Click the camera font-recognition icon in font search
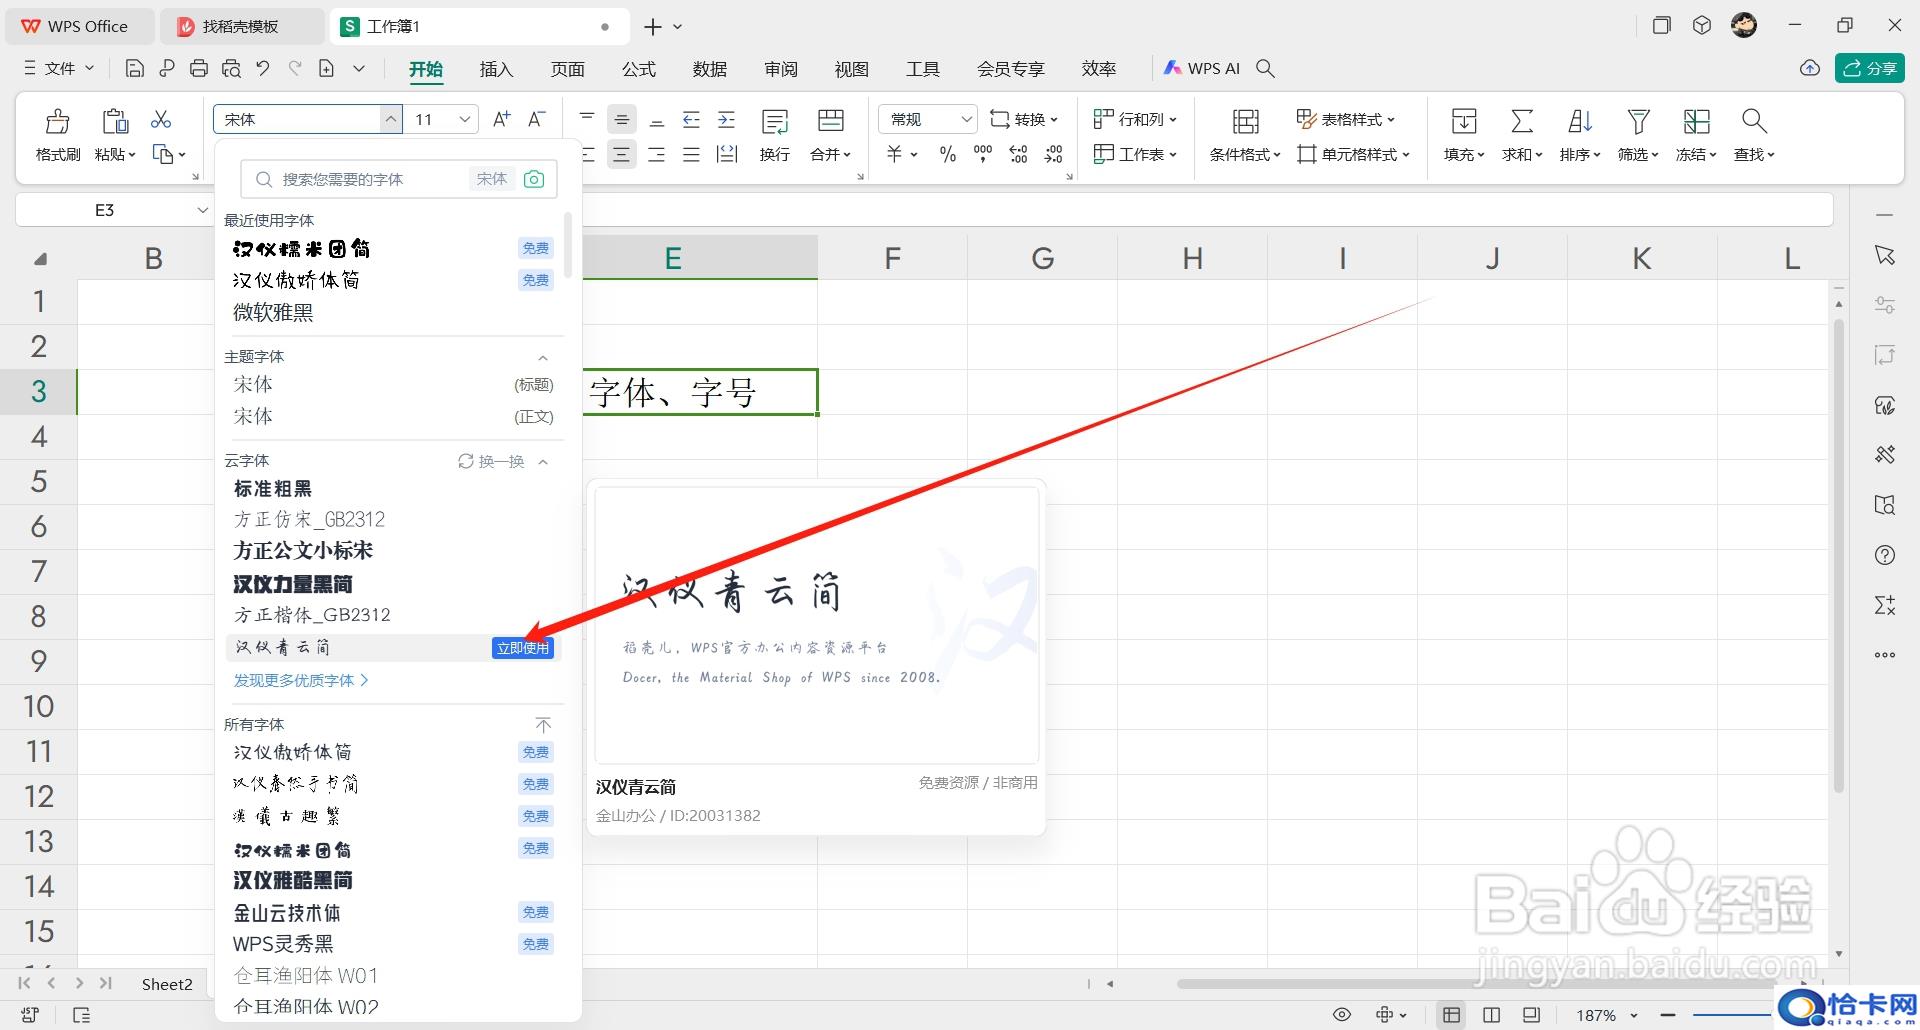Viewport: 1920px width, 1030px height. click(534, 179)
